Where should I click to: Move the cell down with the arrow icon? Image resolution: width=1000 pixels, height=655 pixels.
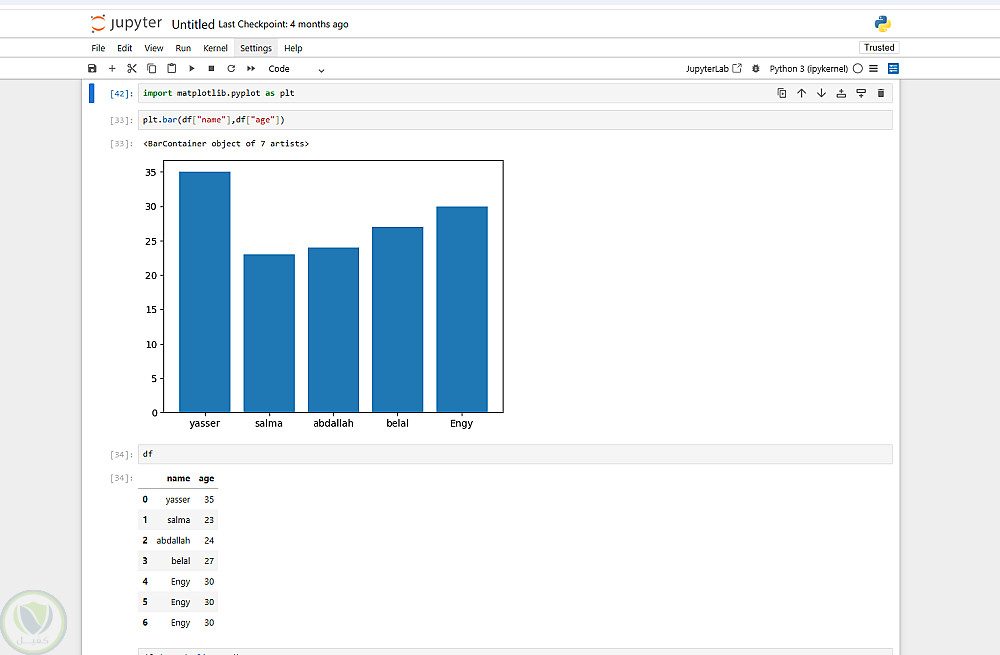[x=821, y=93]
